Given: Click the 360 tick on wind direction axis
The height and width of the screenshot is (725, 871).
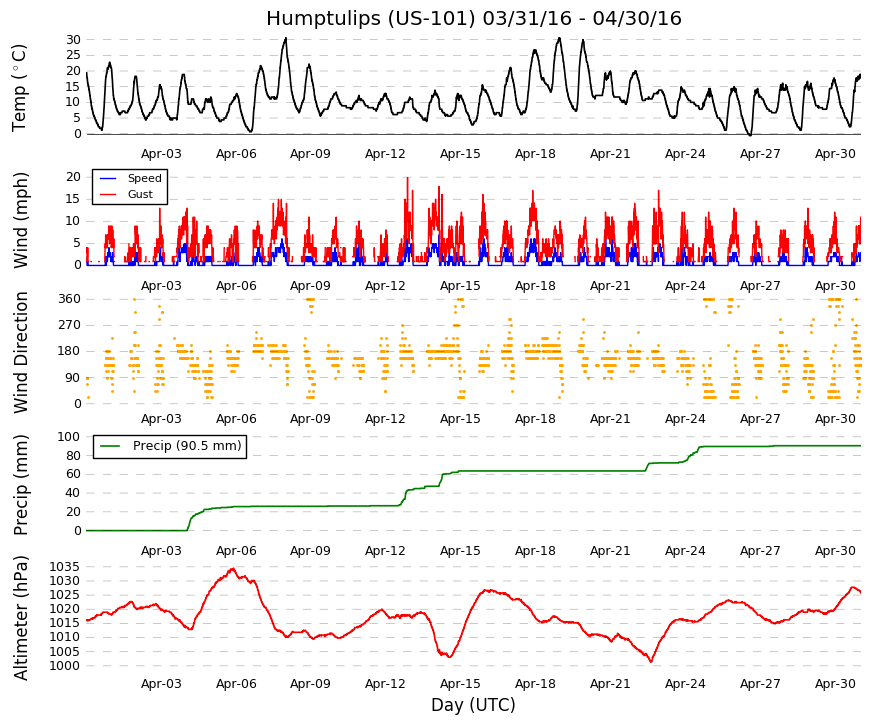Looking at the screenshot, I should [x=69, y=299].
